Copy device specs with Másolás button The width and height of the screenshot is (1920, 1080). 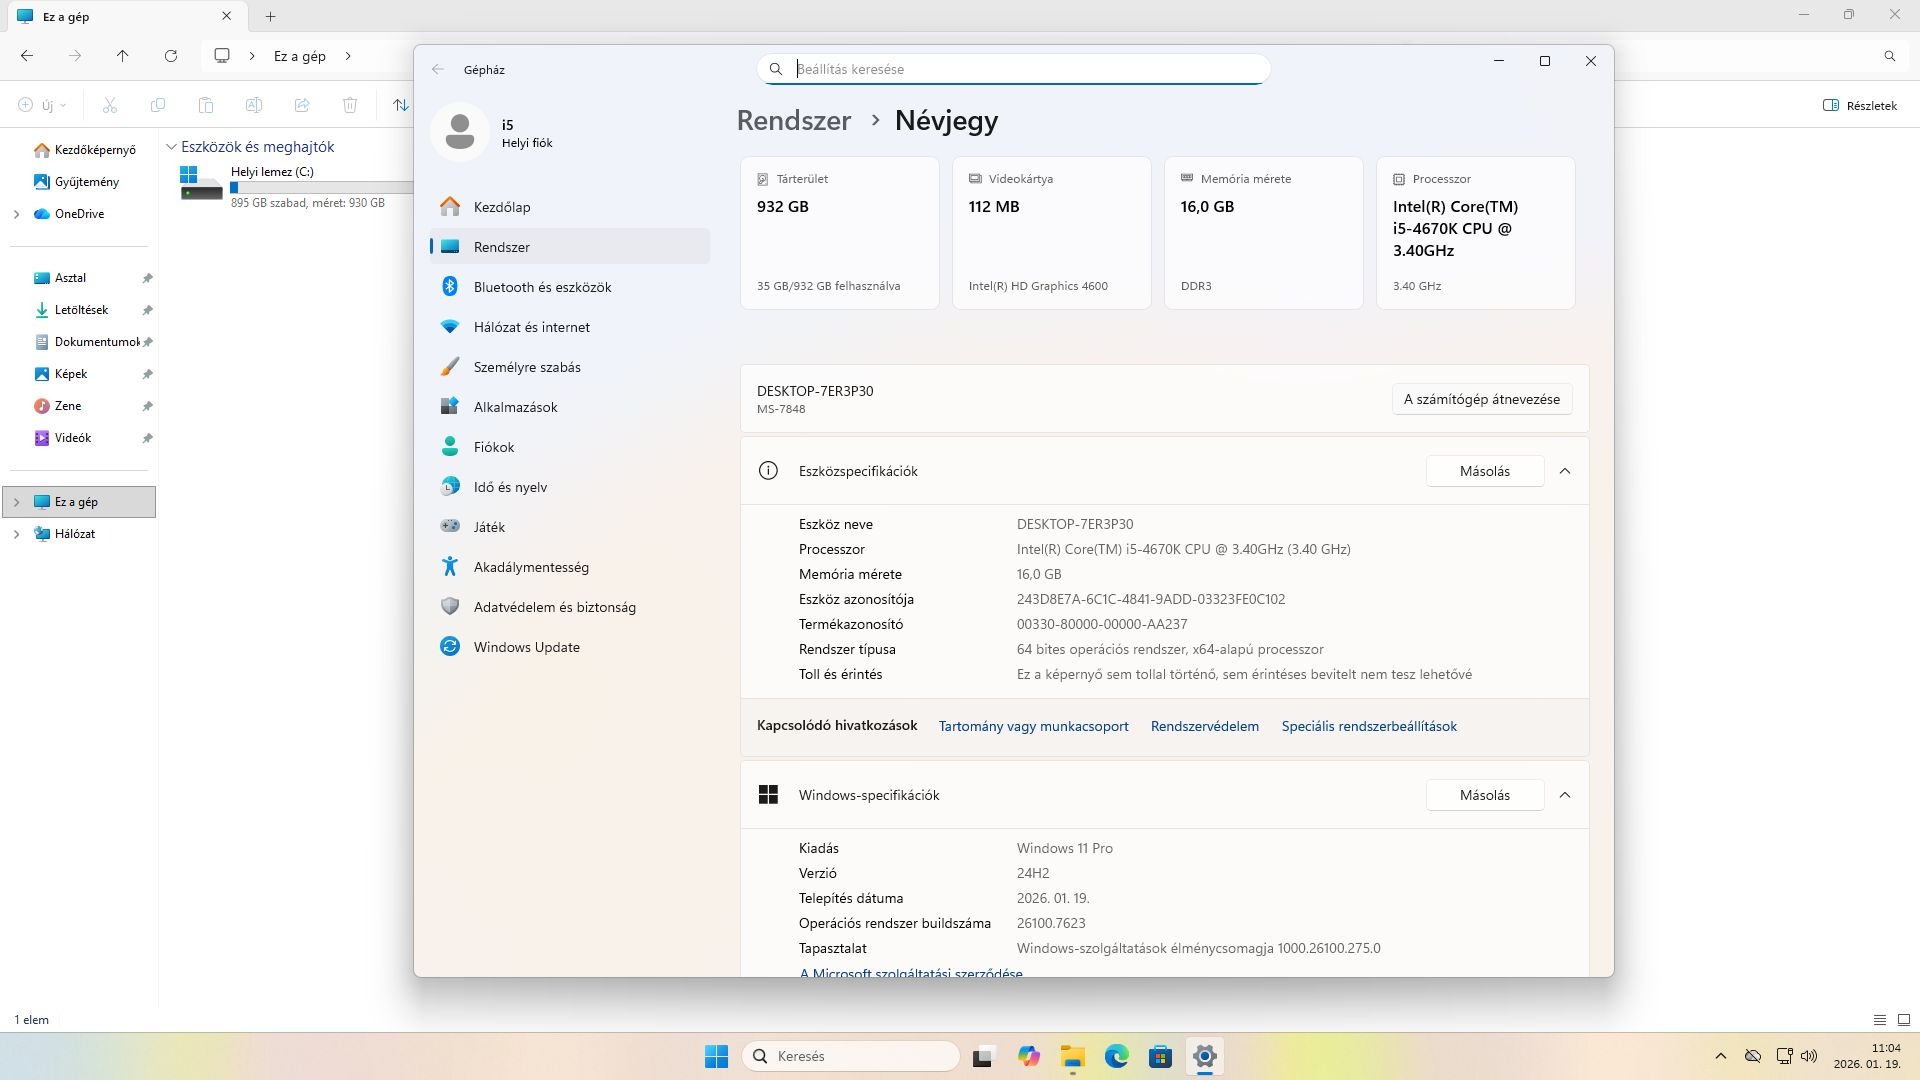click(x=1484, y=471)
